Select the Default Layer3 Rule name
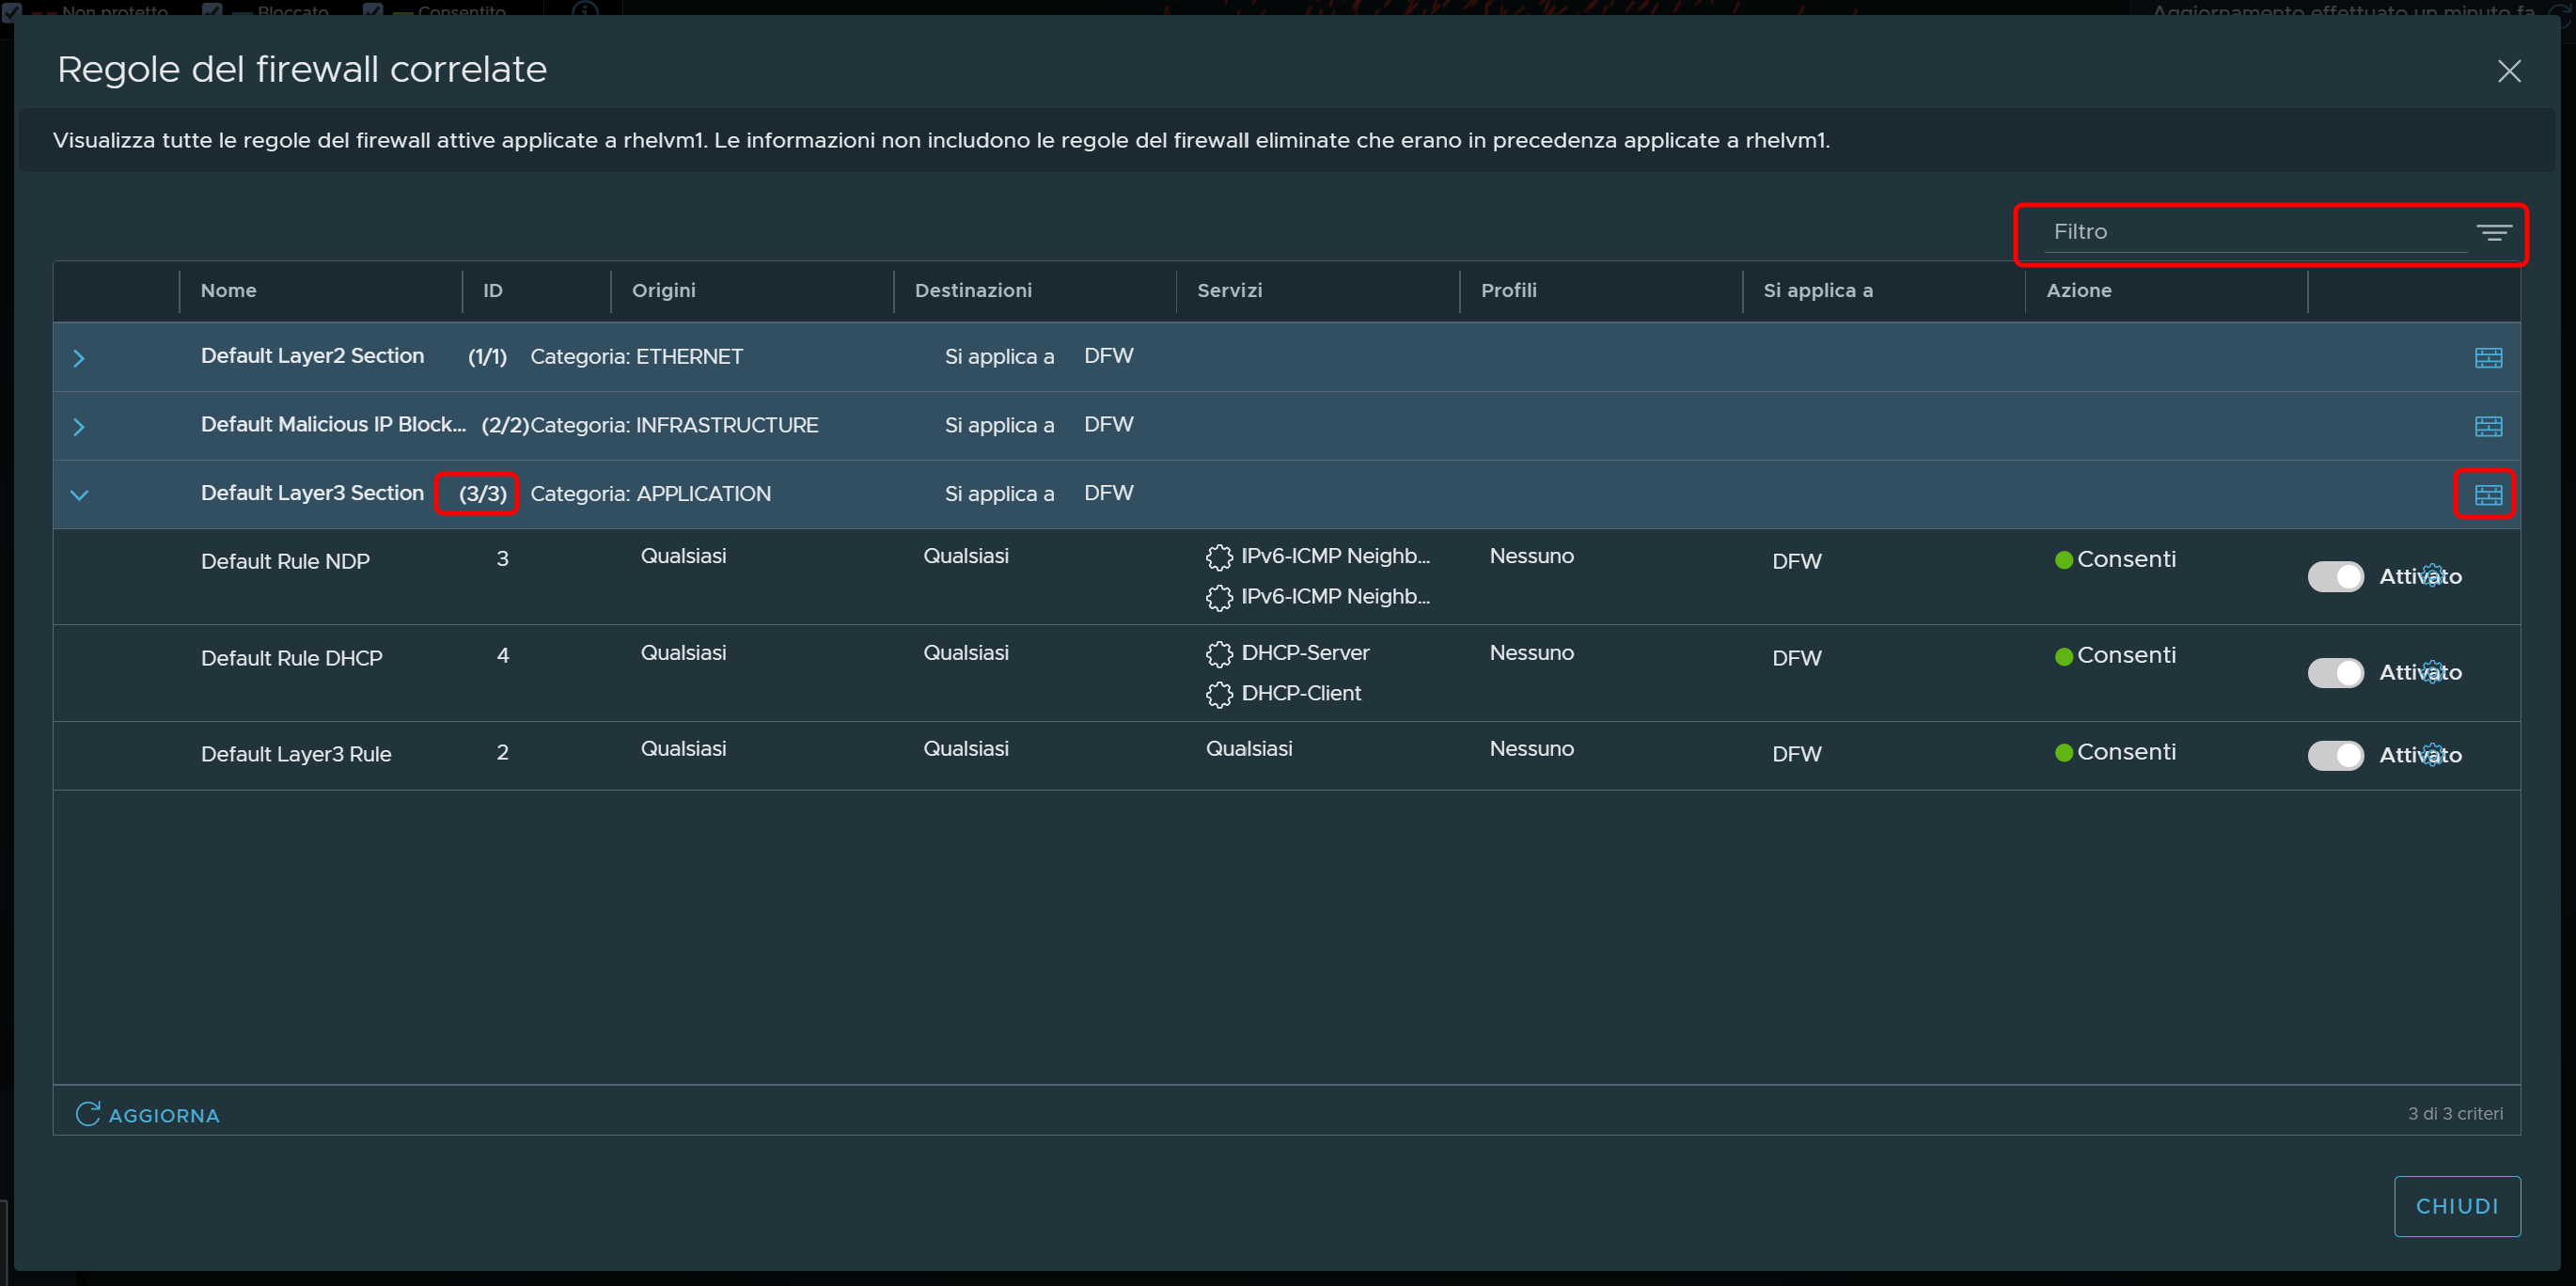This screenshot has width=2576, height=1286. coord(295,754)
